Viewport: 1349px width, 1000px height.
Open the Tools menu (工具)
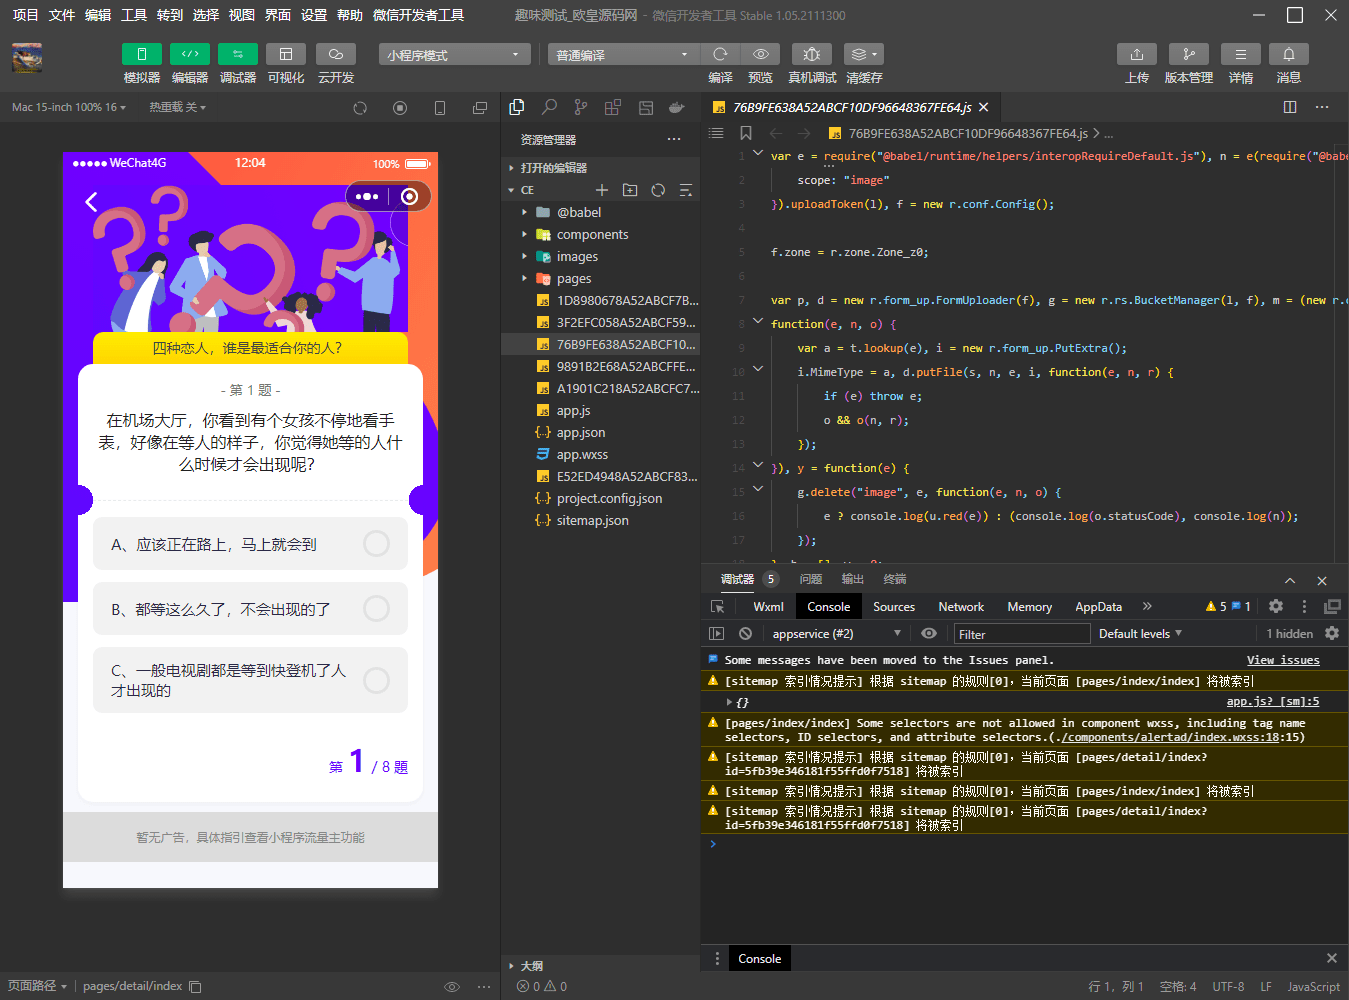coord(133,15)
